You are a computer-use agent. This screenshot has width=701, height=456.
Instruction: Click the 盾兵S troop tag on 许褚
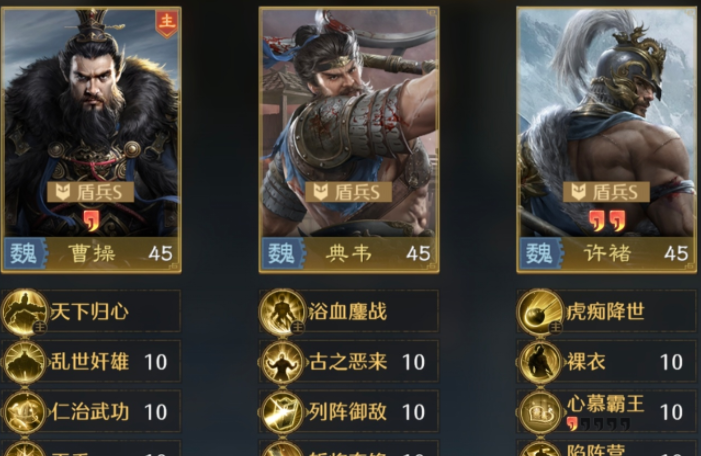click(x=606, y=192)
